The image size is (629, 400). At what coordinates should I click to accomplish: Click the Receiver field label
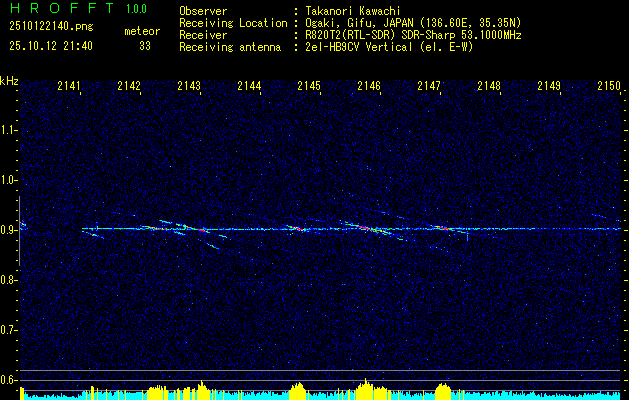203,35
